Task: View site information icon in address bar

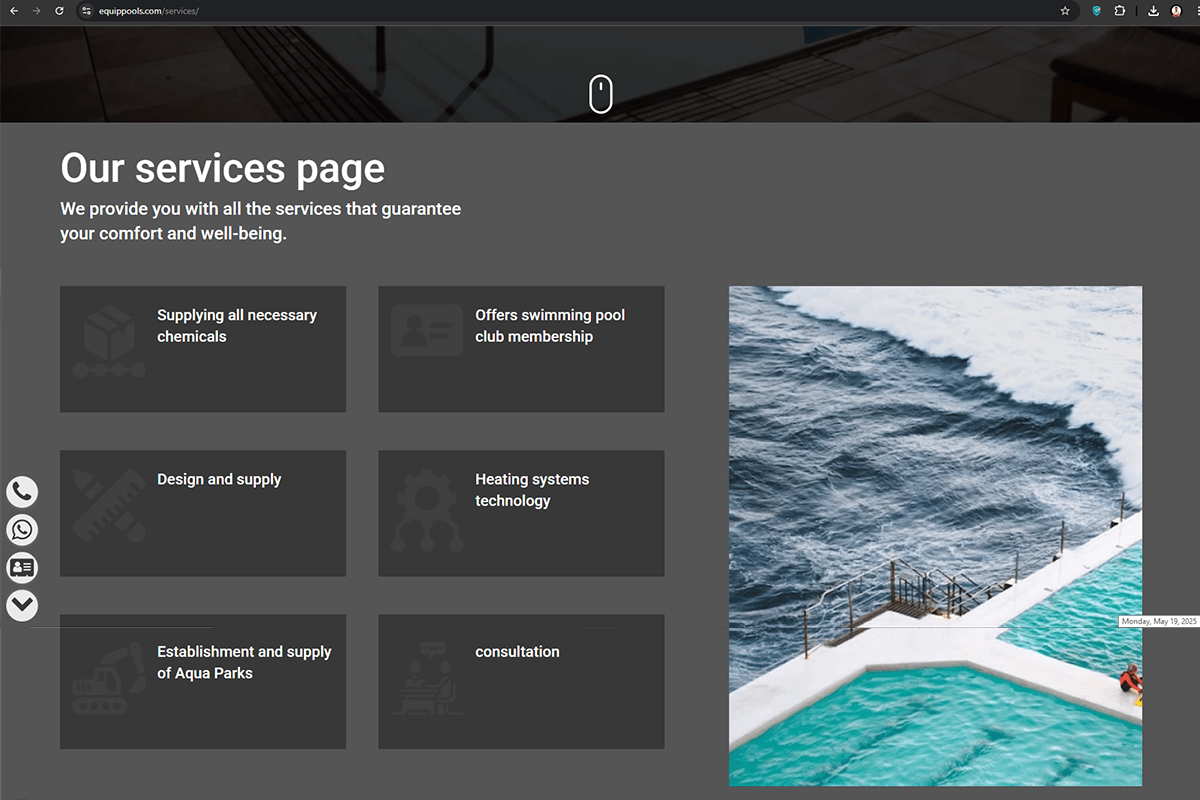Action: (x=86, y=11)
